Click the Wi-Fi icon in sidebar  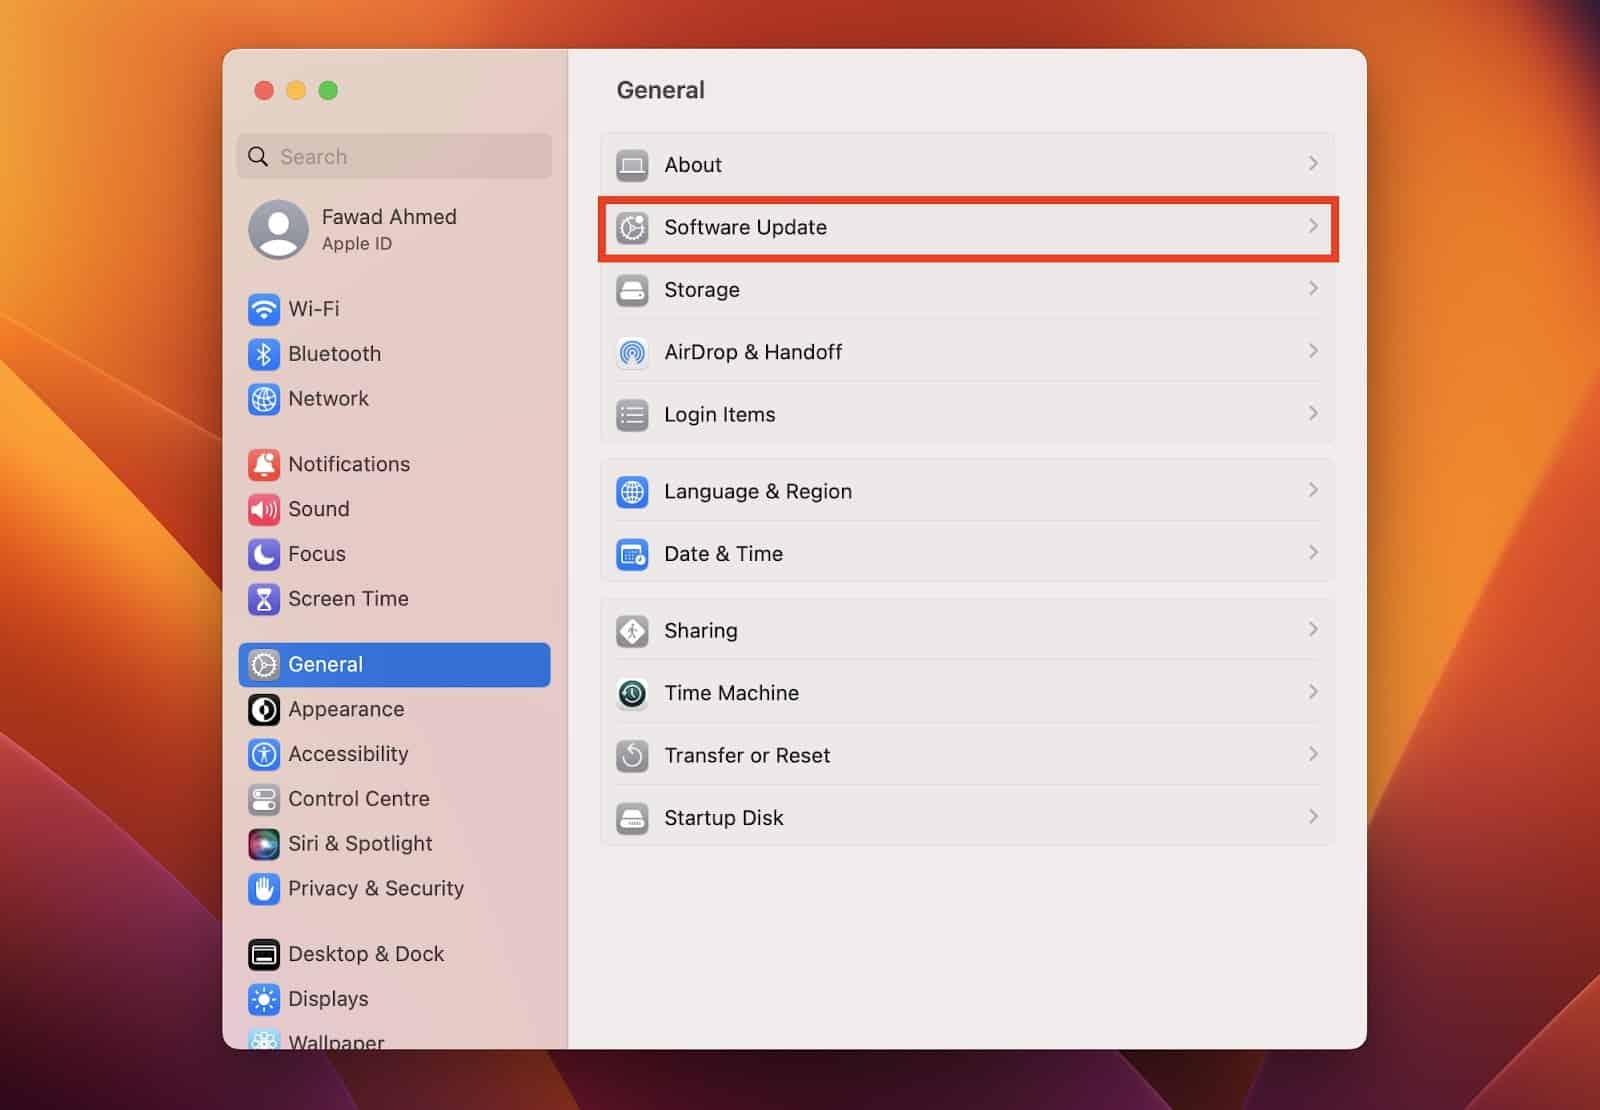point(264,309)
